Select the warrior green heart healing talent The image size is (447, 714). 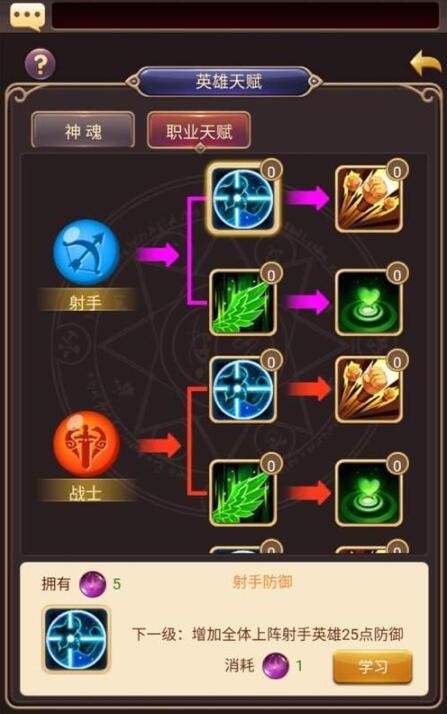(x=369, y=493)
